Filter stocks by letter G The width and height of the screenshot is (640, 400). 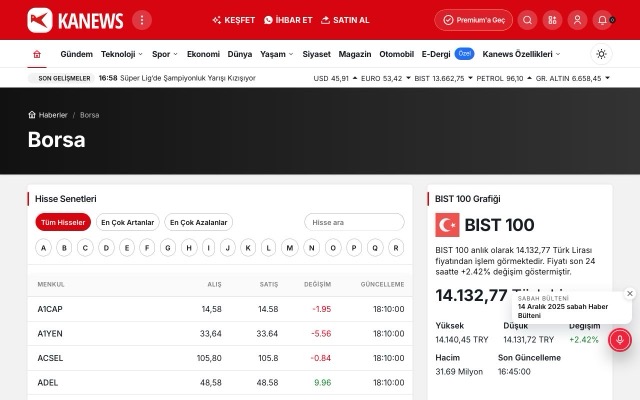[x=168, y=248]
